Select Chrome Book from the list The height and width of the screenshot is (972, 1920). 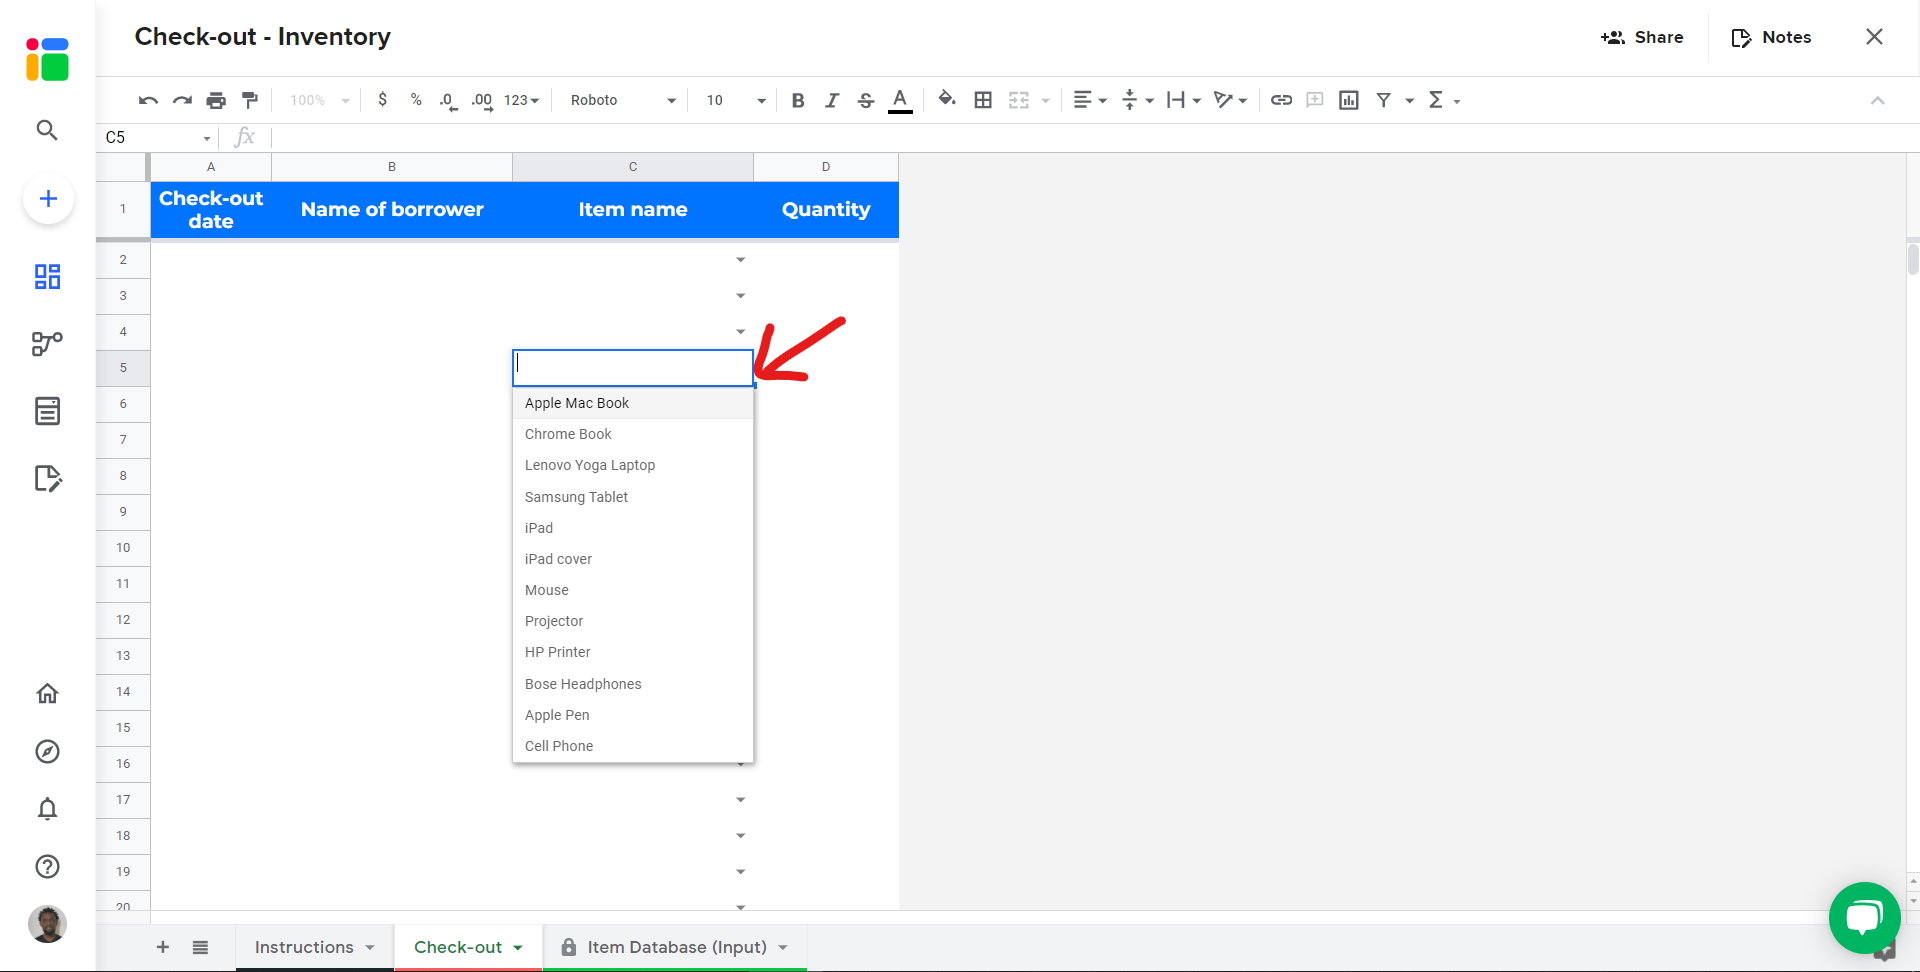633,434
